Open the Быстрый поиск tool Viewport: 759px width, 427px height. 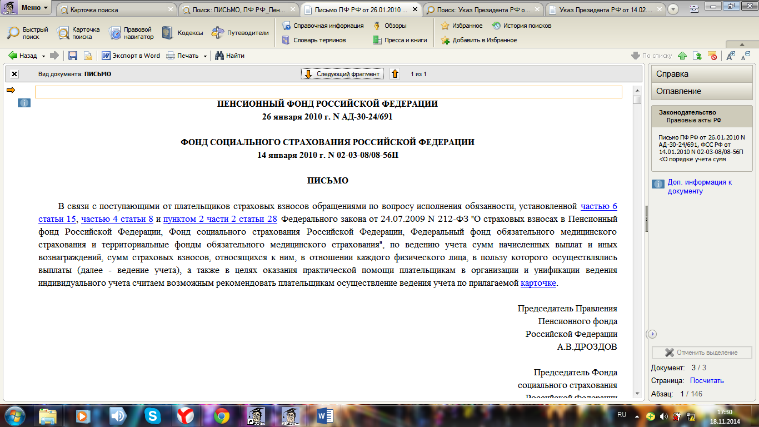[28, 33]
